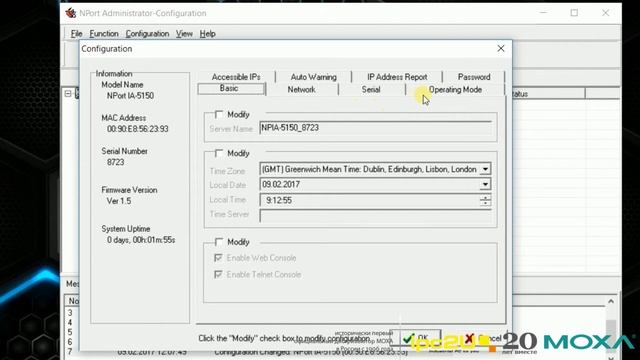Toggle Enable Web Console checkbox

pos(218,258)
